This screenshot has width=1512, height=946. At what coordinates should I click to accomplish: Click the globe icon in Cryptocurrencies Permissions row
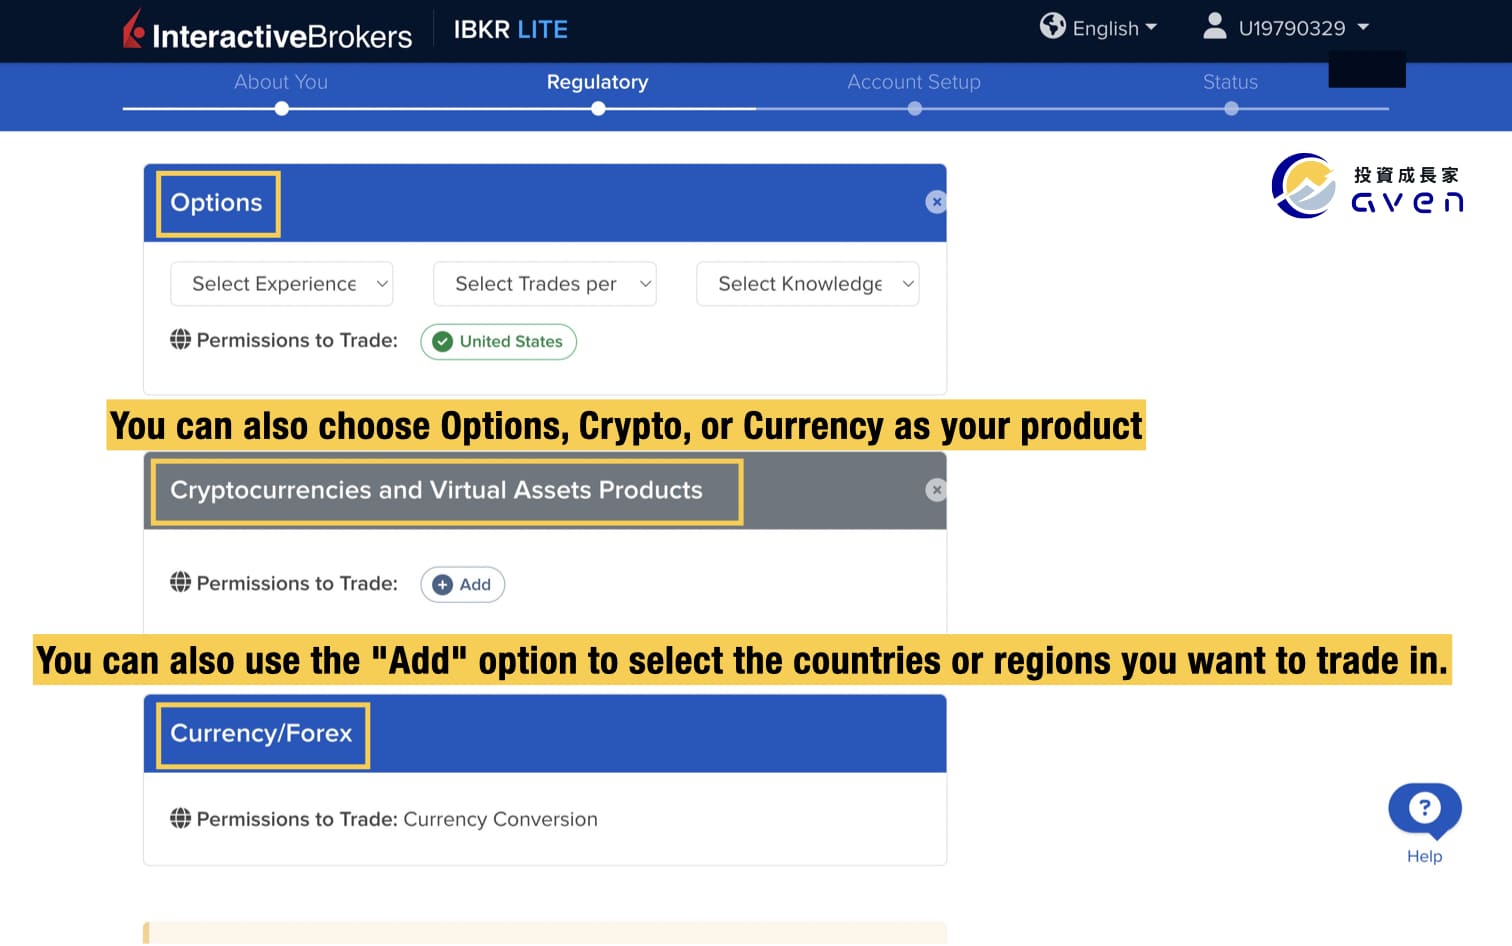pos(181,583)
